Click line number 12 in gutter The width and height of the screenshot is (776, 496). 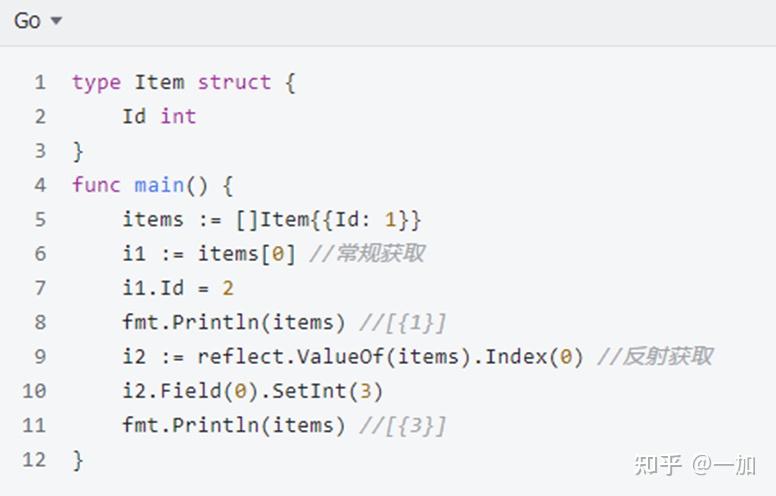34,460
